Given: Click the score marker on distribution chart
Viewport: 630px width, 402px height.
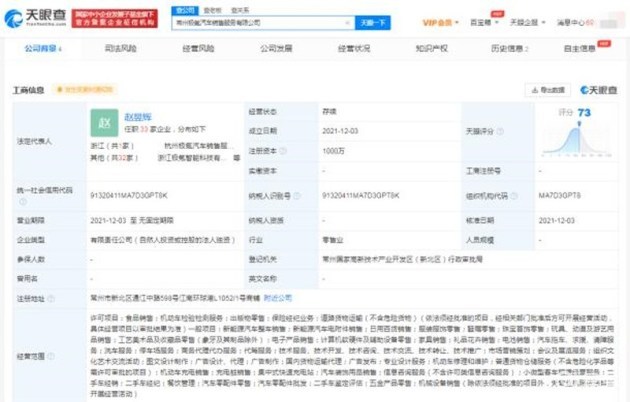Looking at the screenshot, I should coord(579,124).
